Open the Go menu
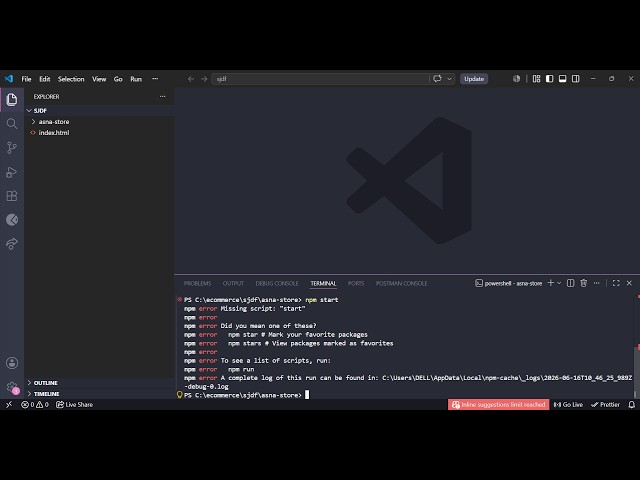This screenshot has height=480, width=640. 118,79
